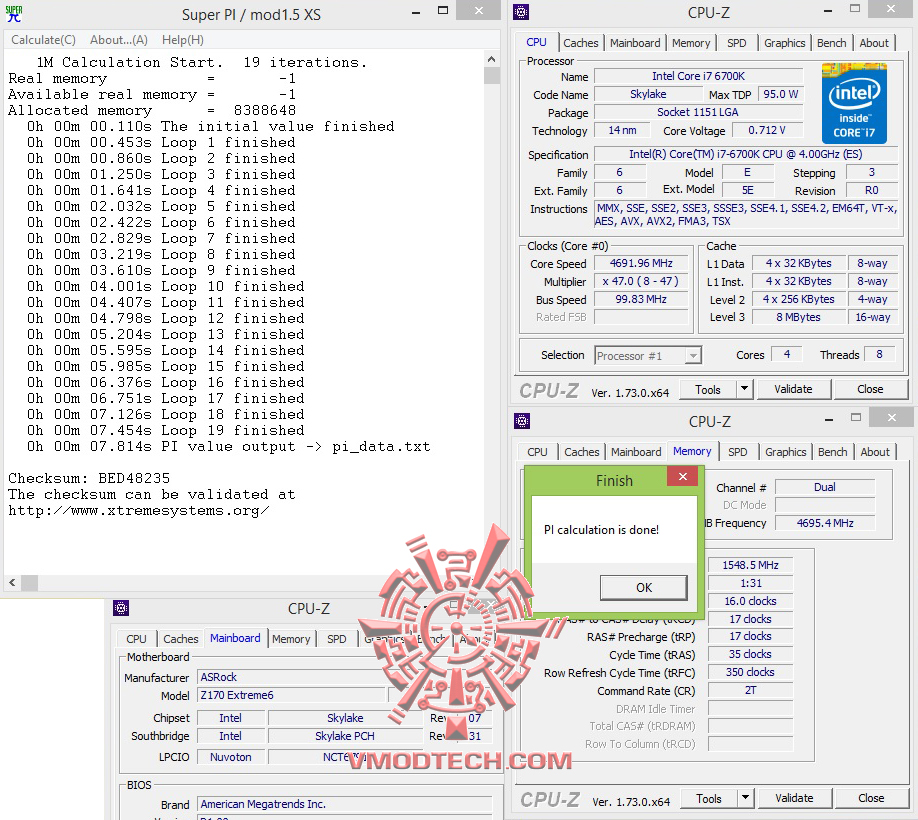918x820 pixels.
Task: Click the Multiplier value x 47.0
Action: click(641, 282)
